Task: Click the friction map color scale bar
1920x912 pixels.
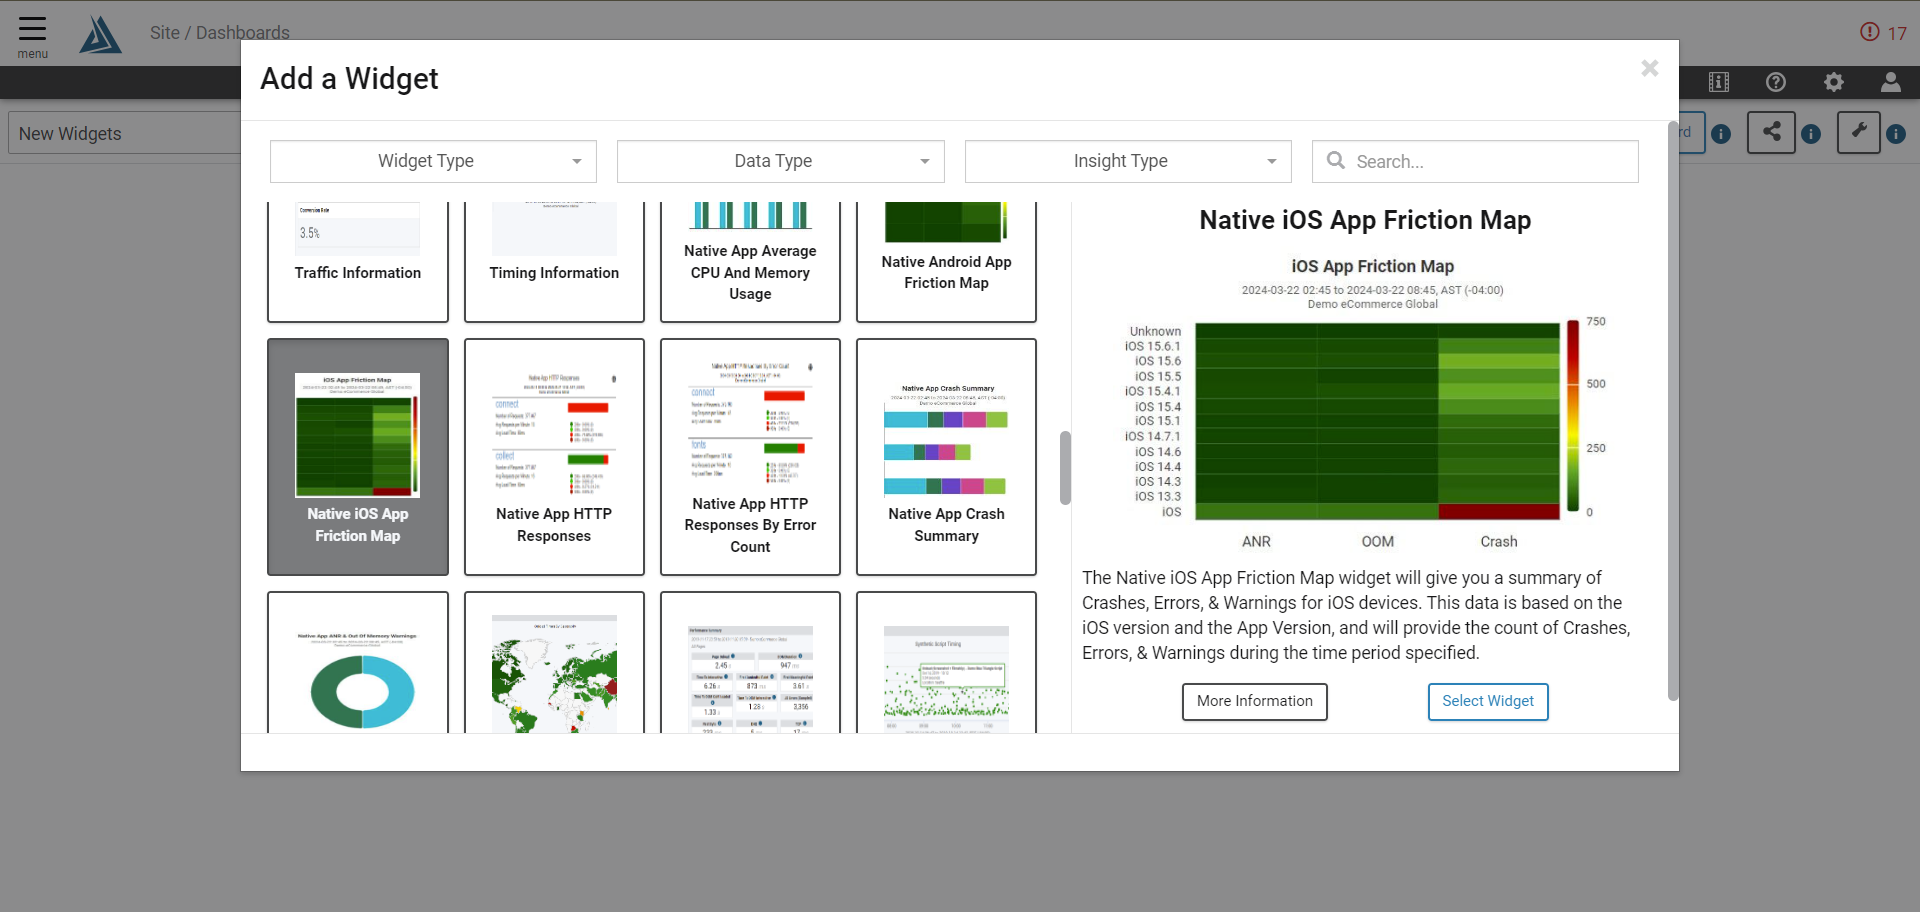Action: click(1573, 416)
